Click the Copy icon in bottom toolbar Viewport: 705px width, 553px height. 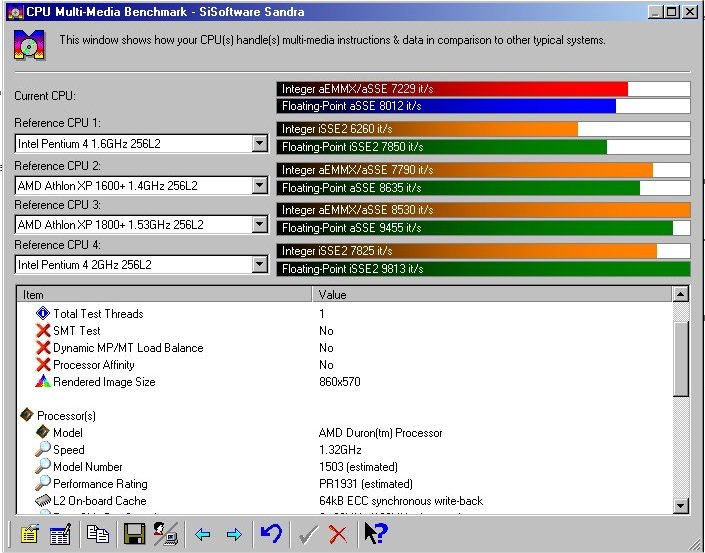point(97,534)
